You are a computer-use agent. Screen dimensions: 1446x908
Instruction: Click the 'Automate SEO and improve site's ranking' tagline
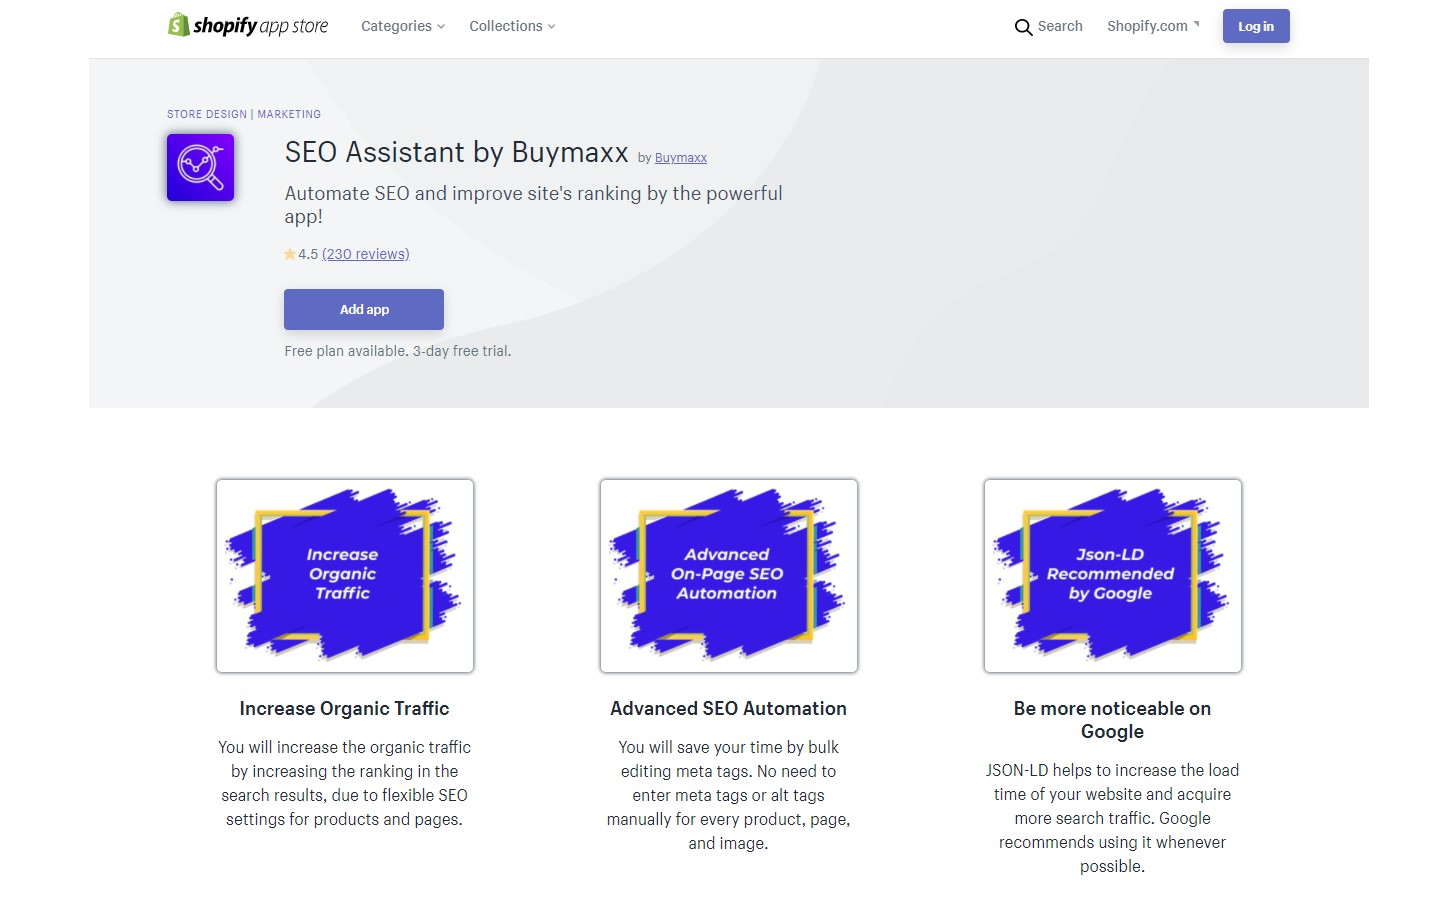coord(534,205)
